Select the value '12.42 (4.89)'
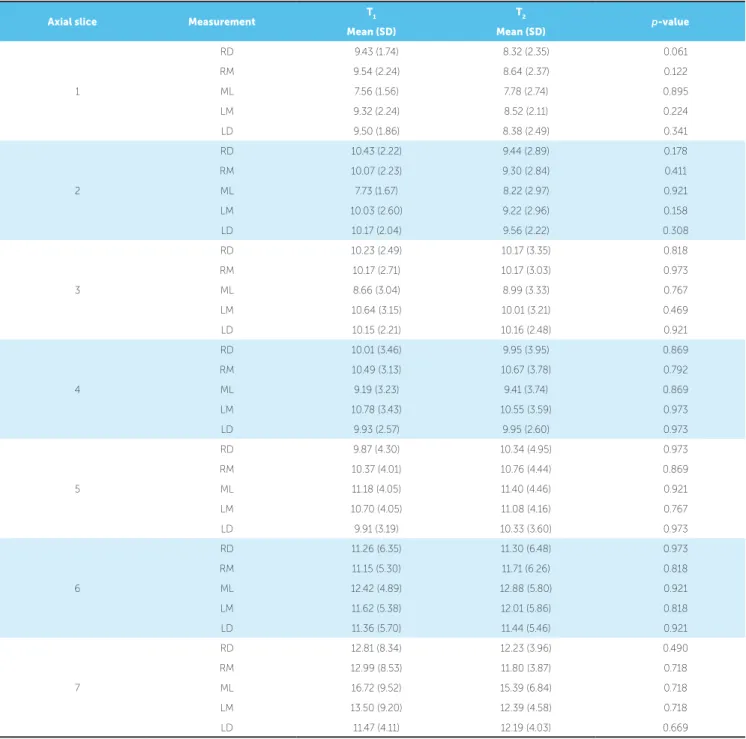Screen dimensions: 746x739 click(376, 589)
